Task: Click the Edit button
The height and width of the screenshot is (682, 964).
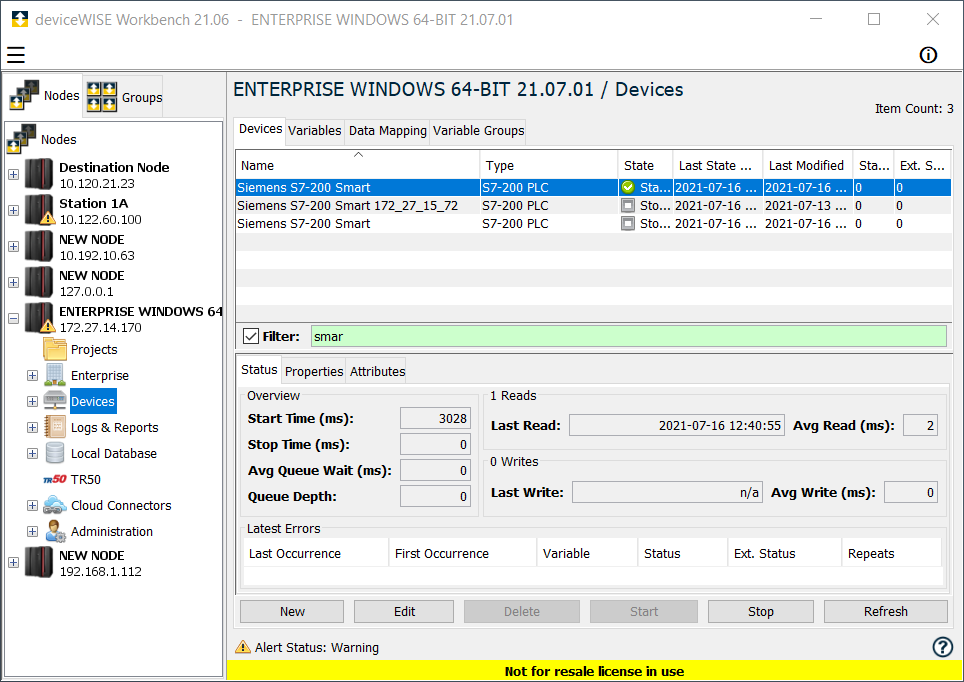Action: pos(404,611)
